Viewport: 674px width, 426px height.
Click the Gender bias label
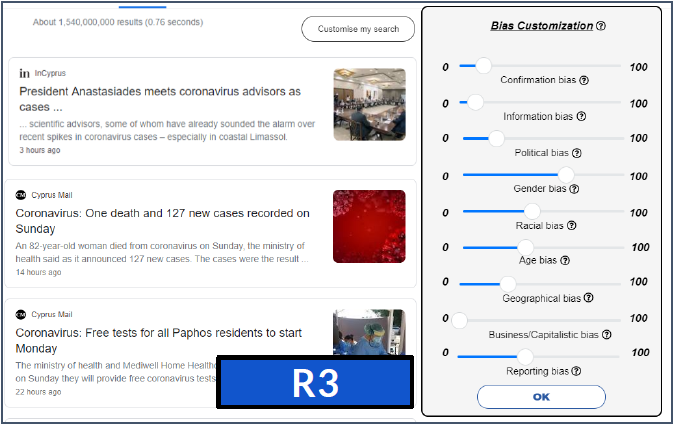(x=540, y=189)
